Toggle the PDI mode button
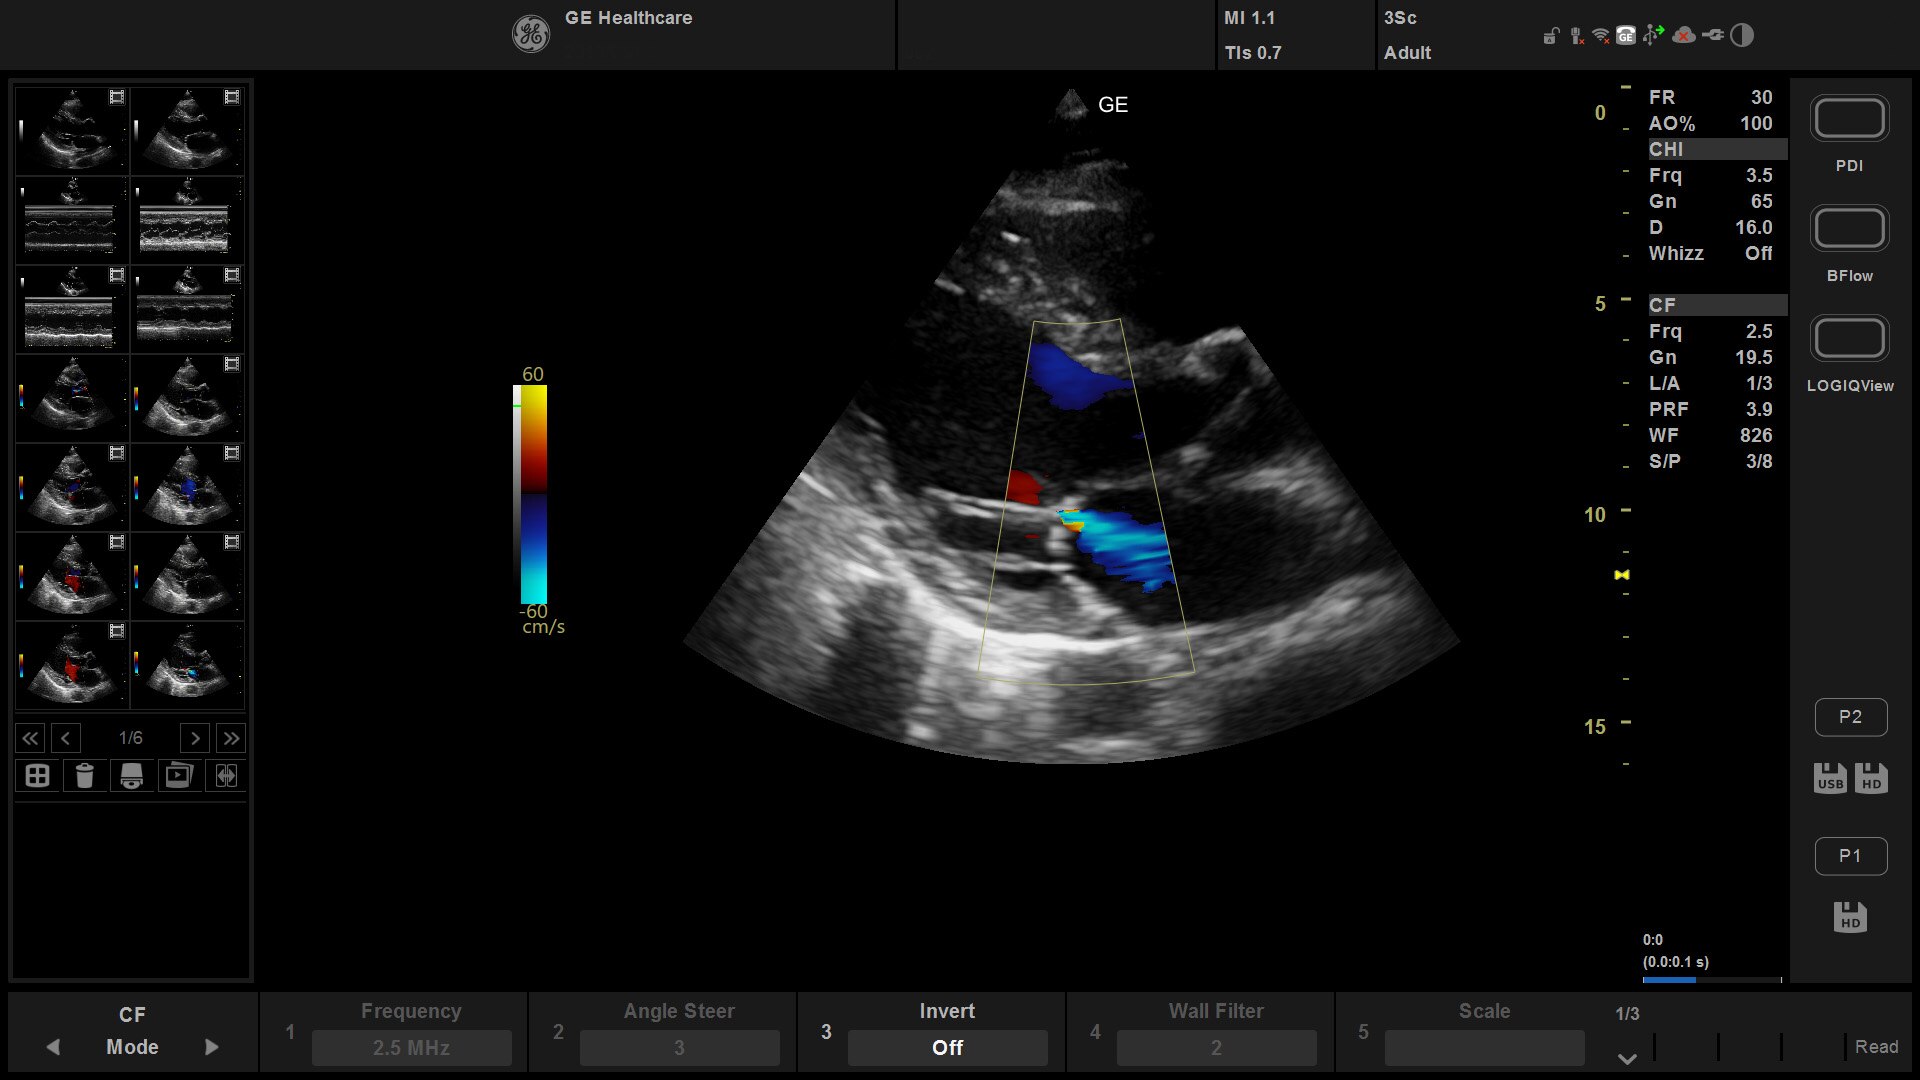 pyautogui.click(x=1849, y=119)
